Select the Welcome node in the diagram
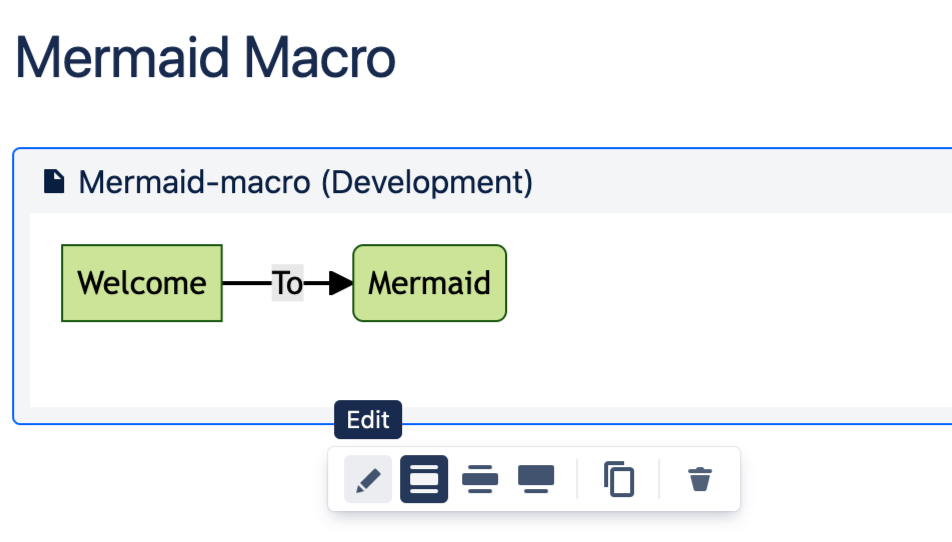 click(x=142, y=283)
